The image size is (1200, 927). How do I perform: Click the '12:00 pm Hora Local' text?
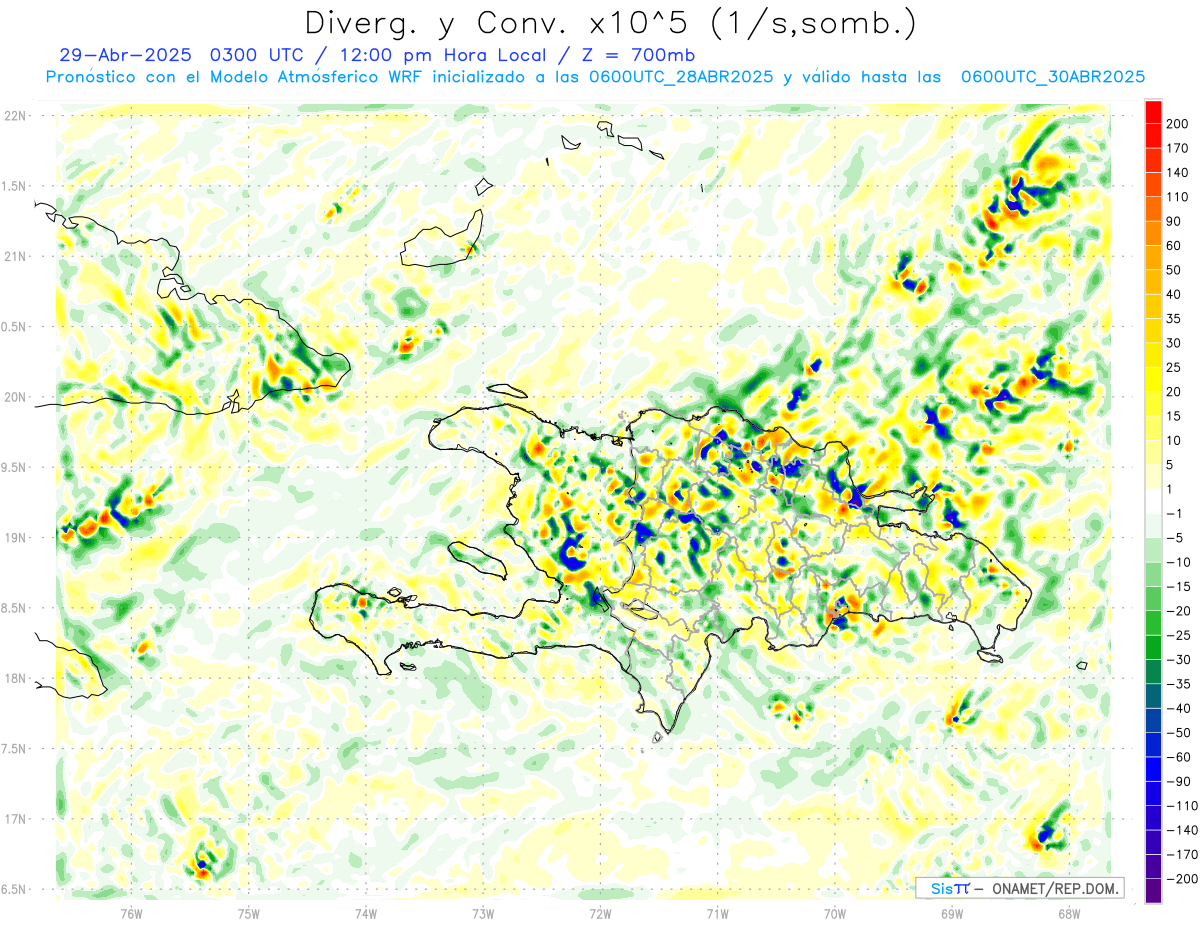click(442, 55)
